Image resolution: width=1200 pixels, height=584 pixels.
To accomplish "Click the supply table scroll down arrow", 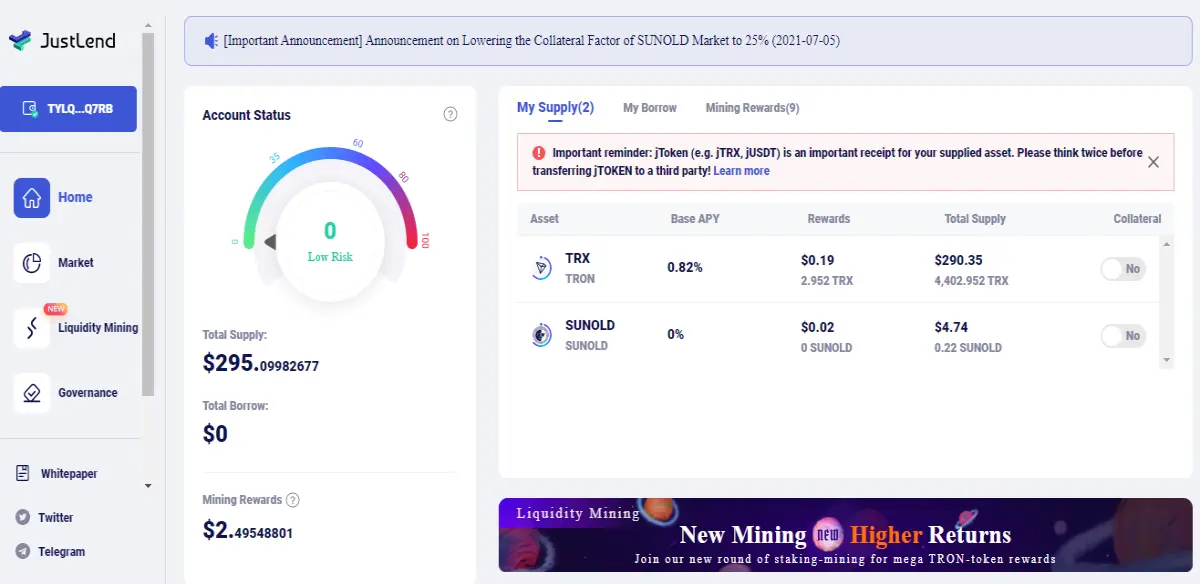I will click(x=1166, y=360).
